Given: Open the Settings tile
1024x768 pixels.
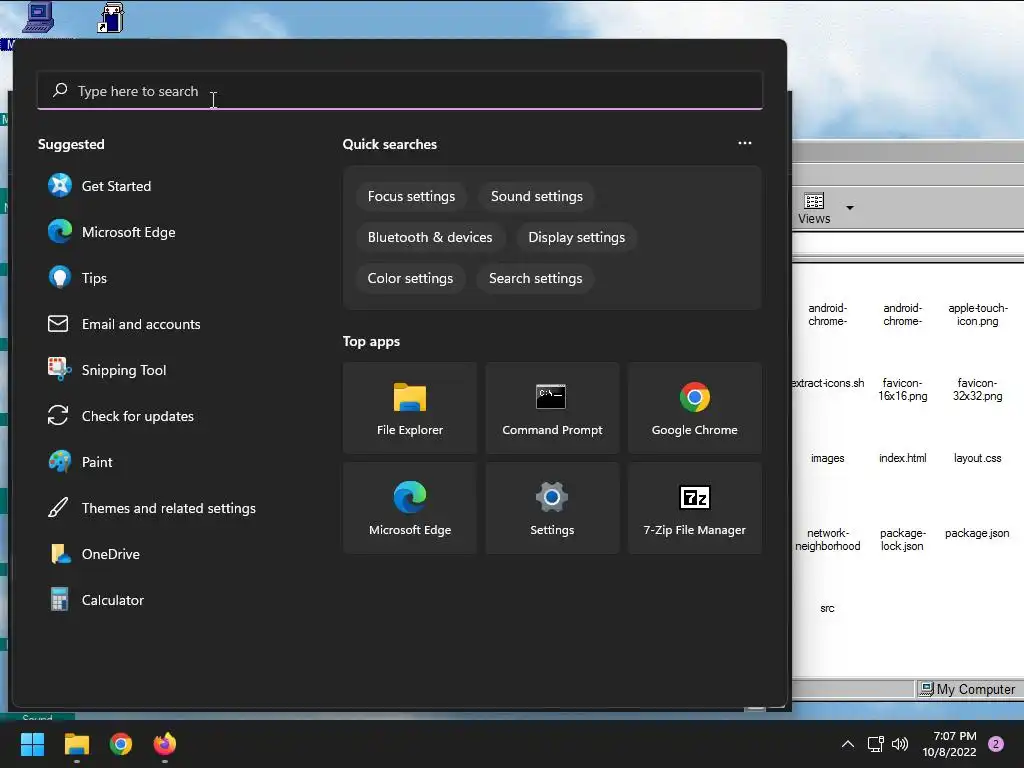Looking at the screenshot, I should point(552,508).
